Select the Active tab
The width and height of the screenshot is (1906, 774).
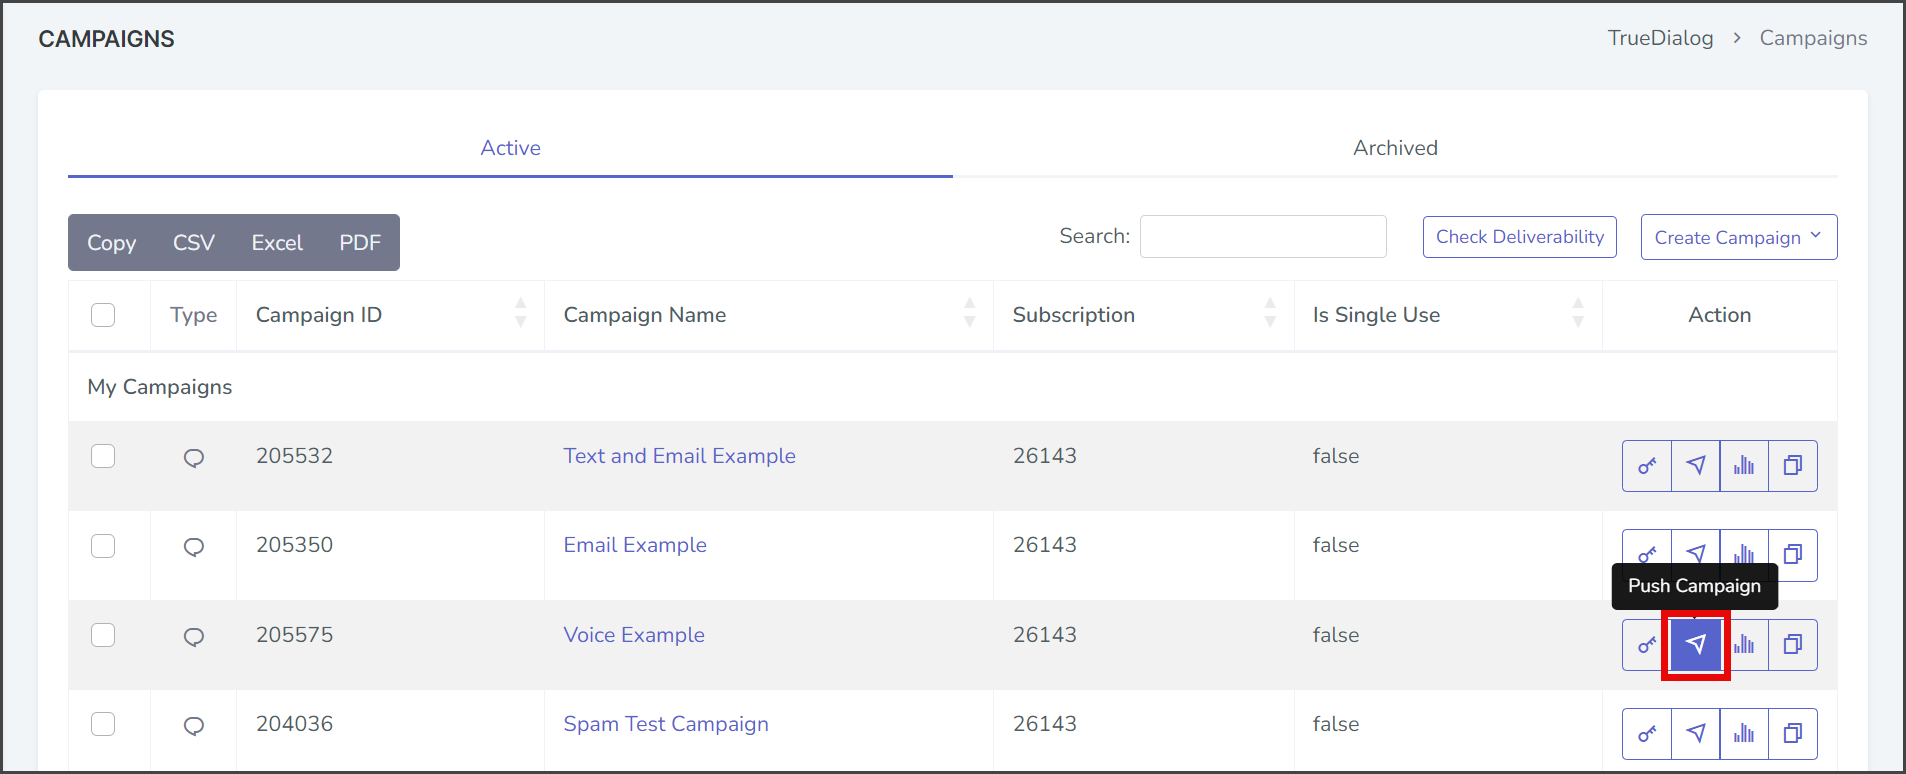(510, 148)
